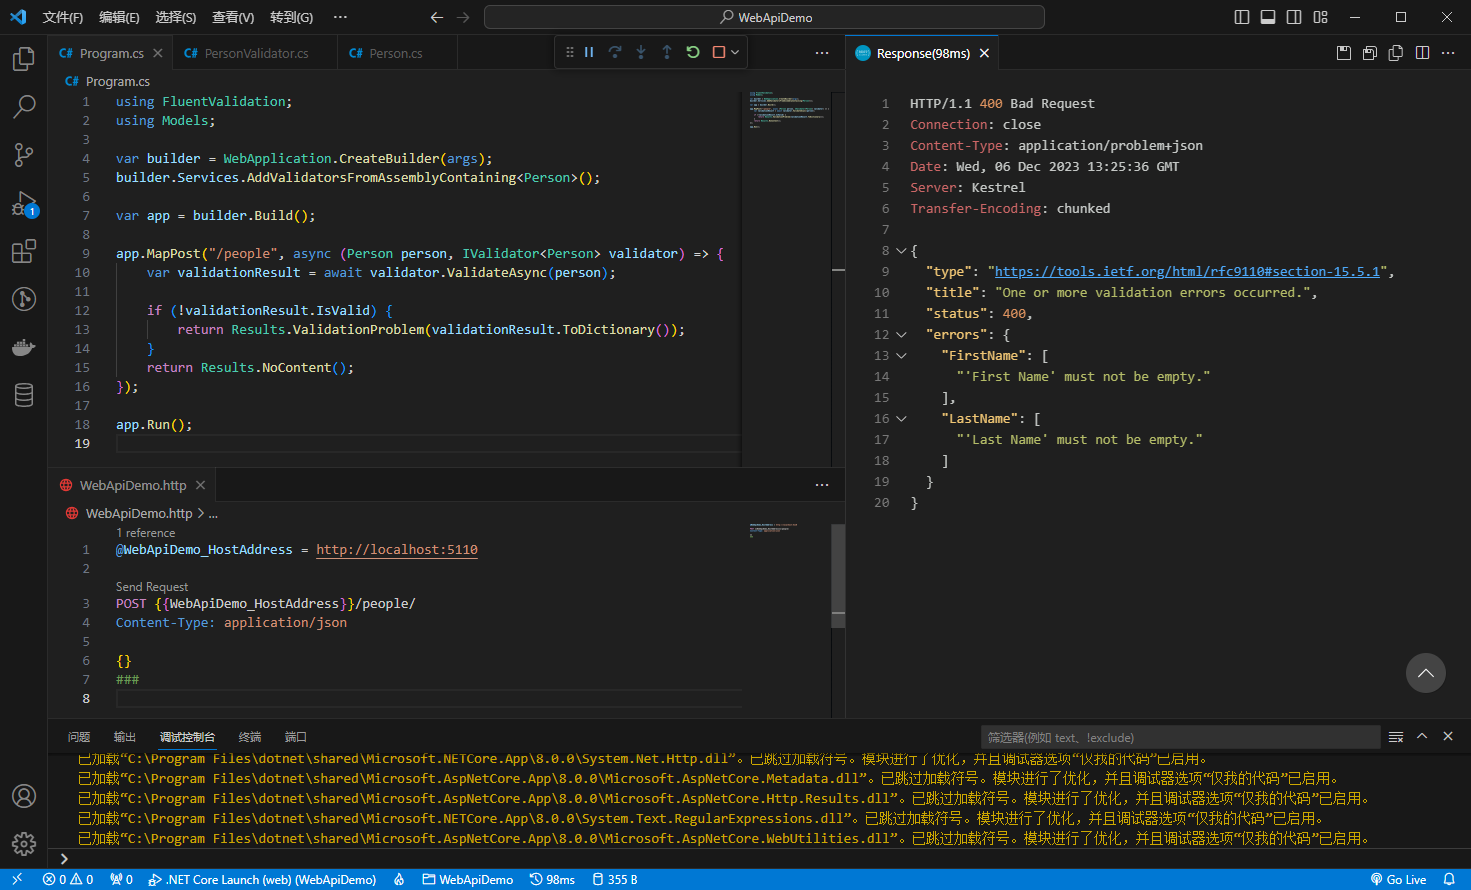Viewport: 1471px width, 890px height.
Task: Open the Run and Debug view
Action: click(x=24, y=204)
